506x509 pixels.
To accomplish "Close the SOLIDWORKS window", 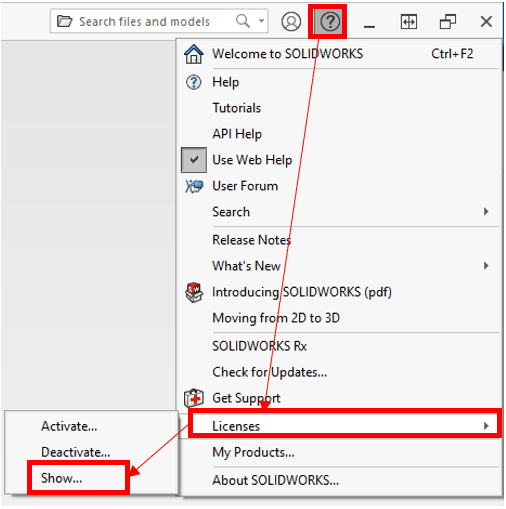I will tap(486, 22).
